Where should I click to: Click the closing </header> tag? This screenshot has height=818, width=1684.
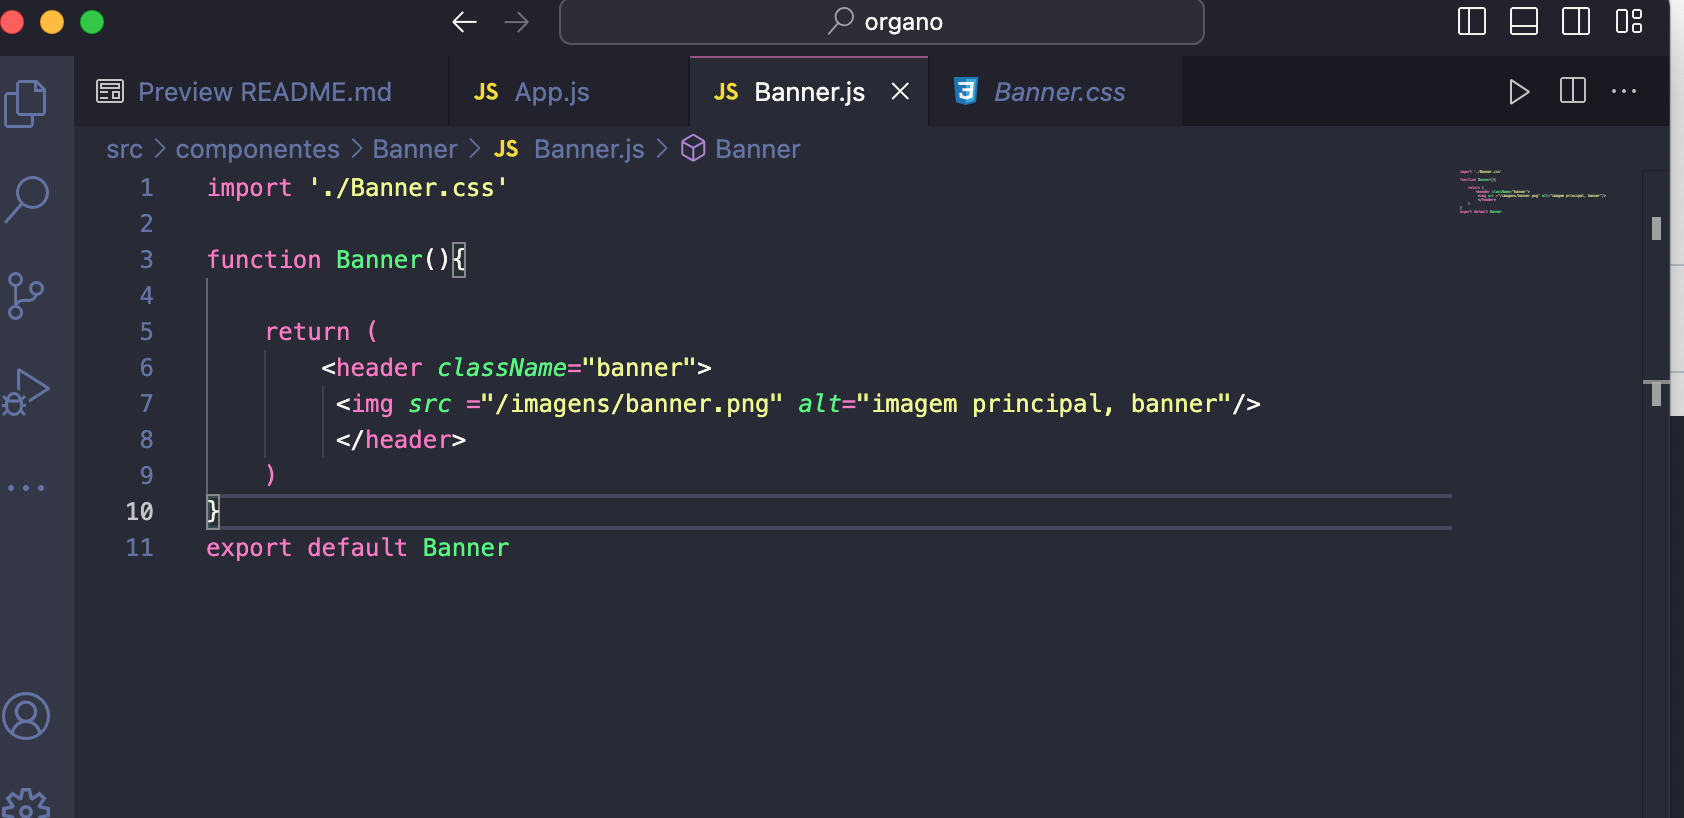point(401,440)
